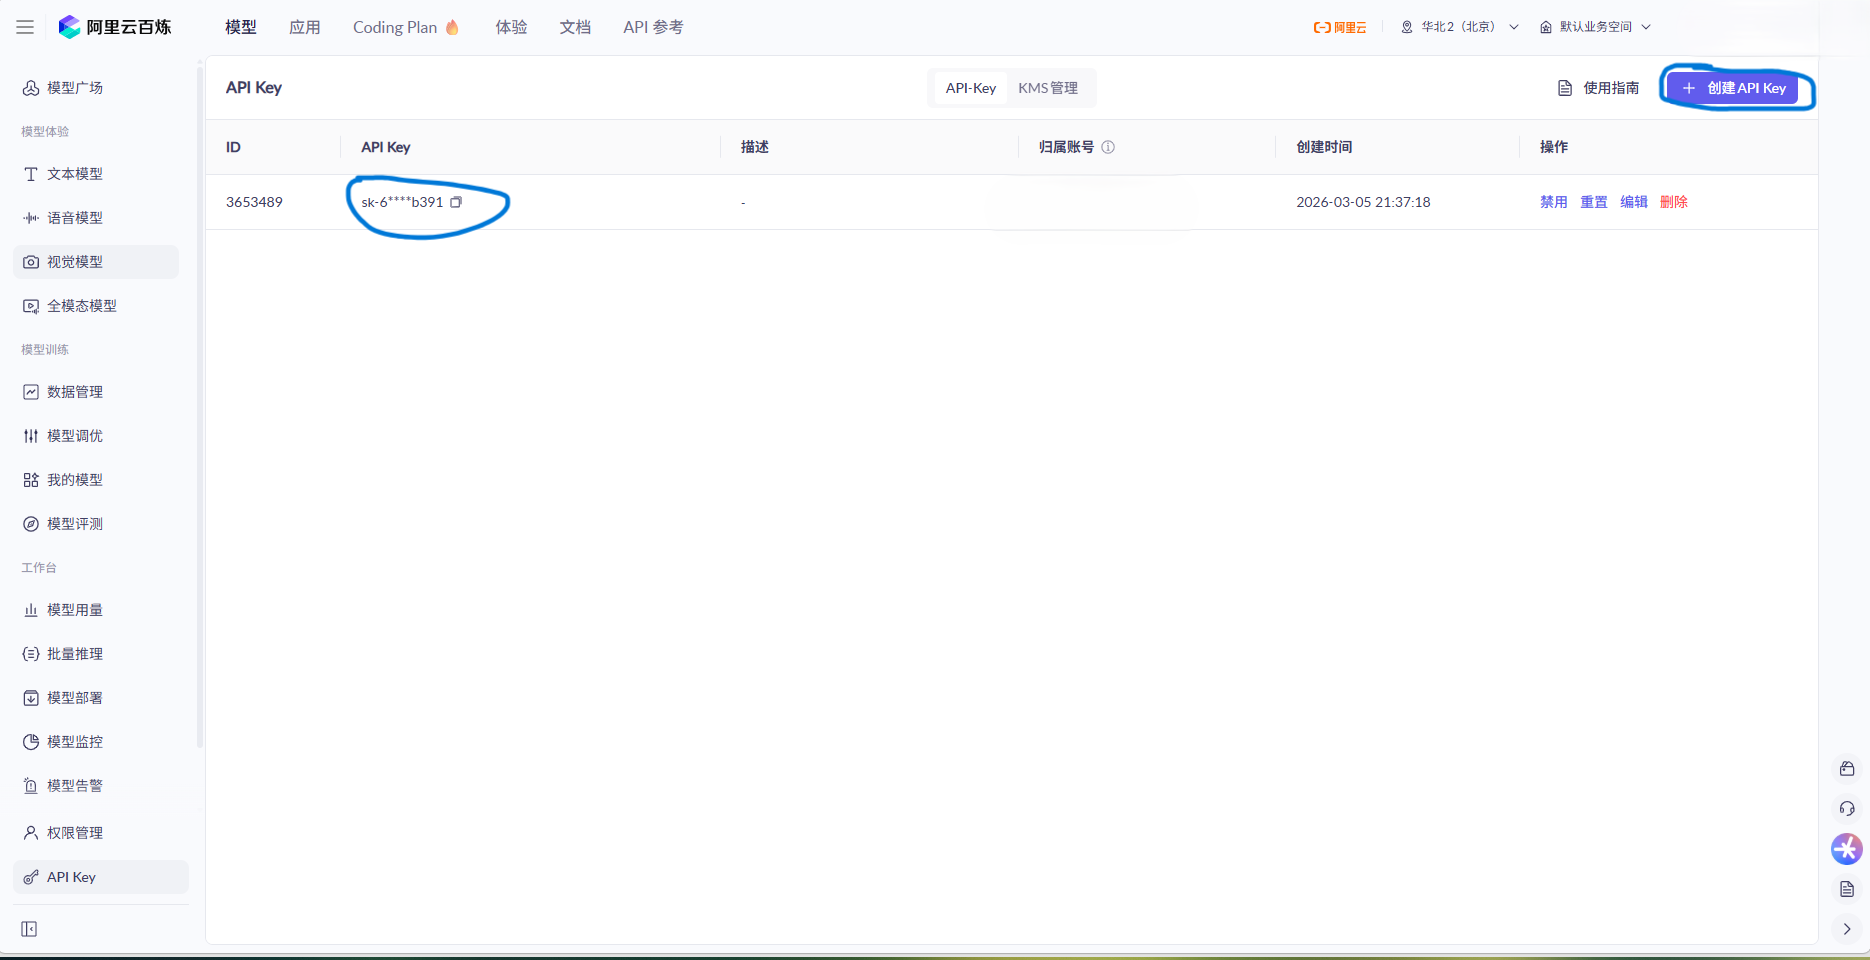Open the headset support icon
1870x960 pixels.
pyautogui.click(x=1847, y=808)
